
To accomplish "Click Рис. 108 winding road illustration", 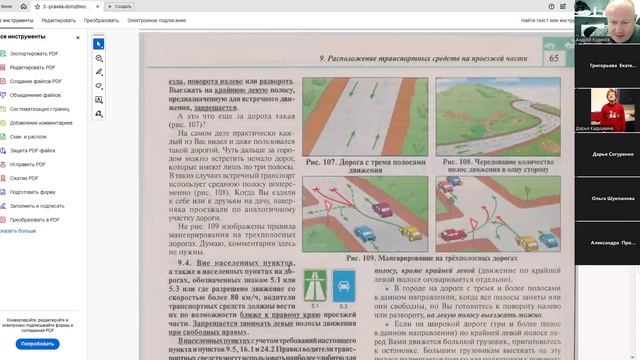I will click(x=498, y=117).
